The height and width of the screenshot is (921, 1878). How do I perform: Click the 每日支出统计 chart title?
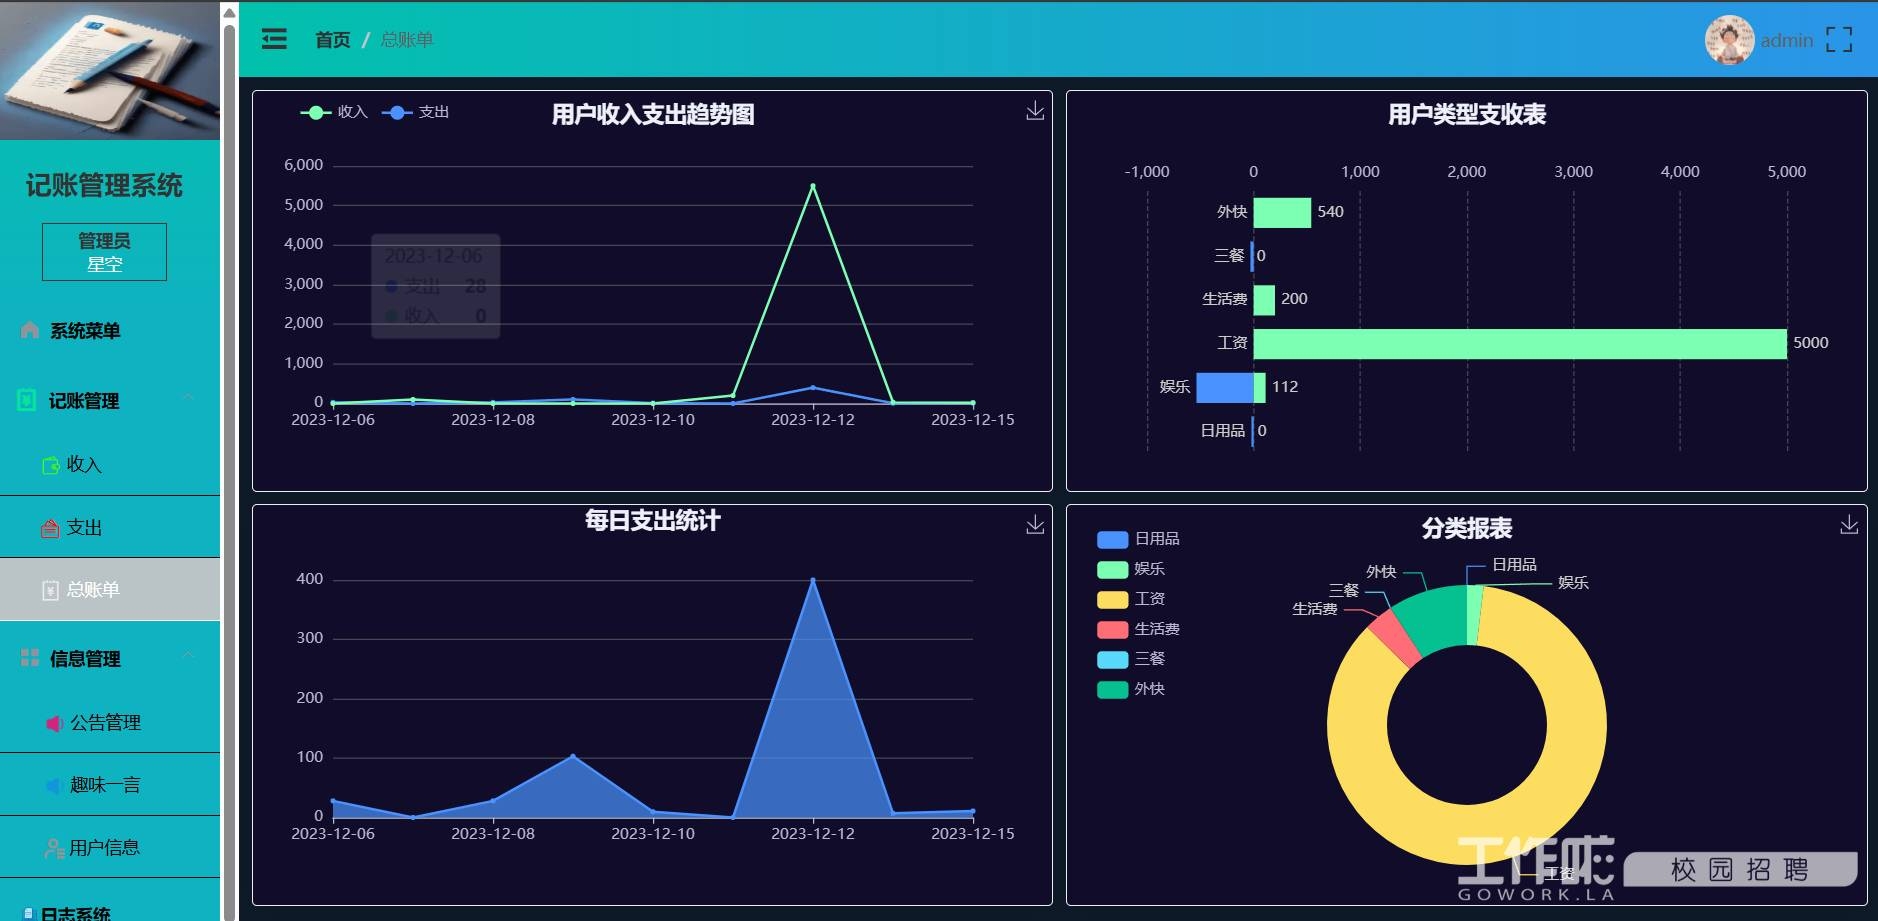pyautogui.click(x=652, y=520)
